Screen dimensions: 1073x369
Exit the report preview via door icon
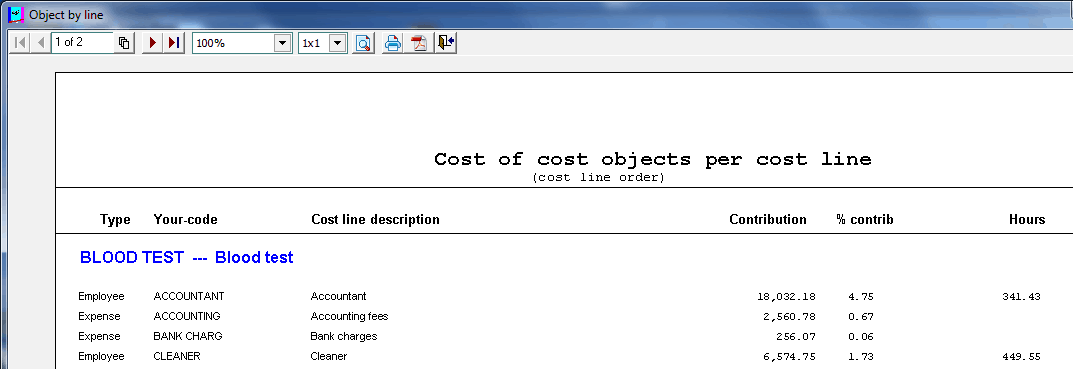(445, 43)
